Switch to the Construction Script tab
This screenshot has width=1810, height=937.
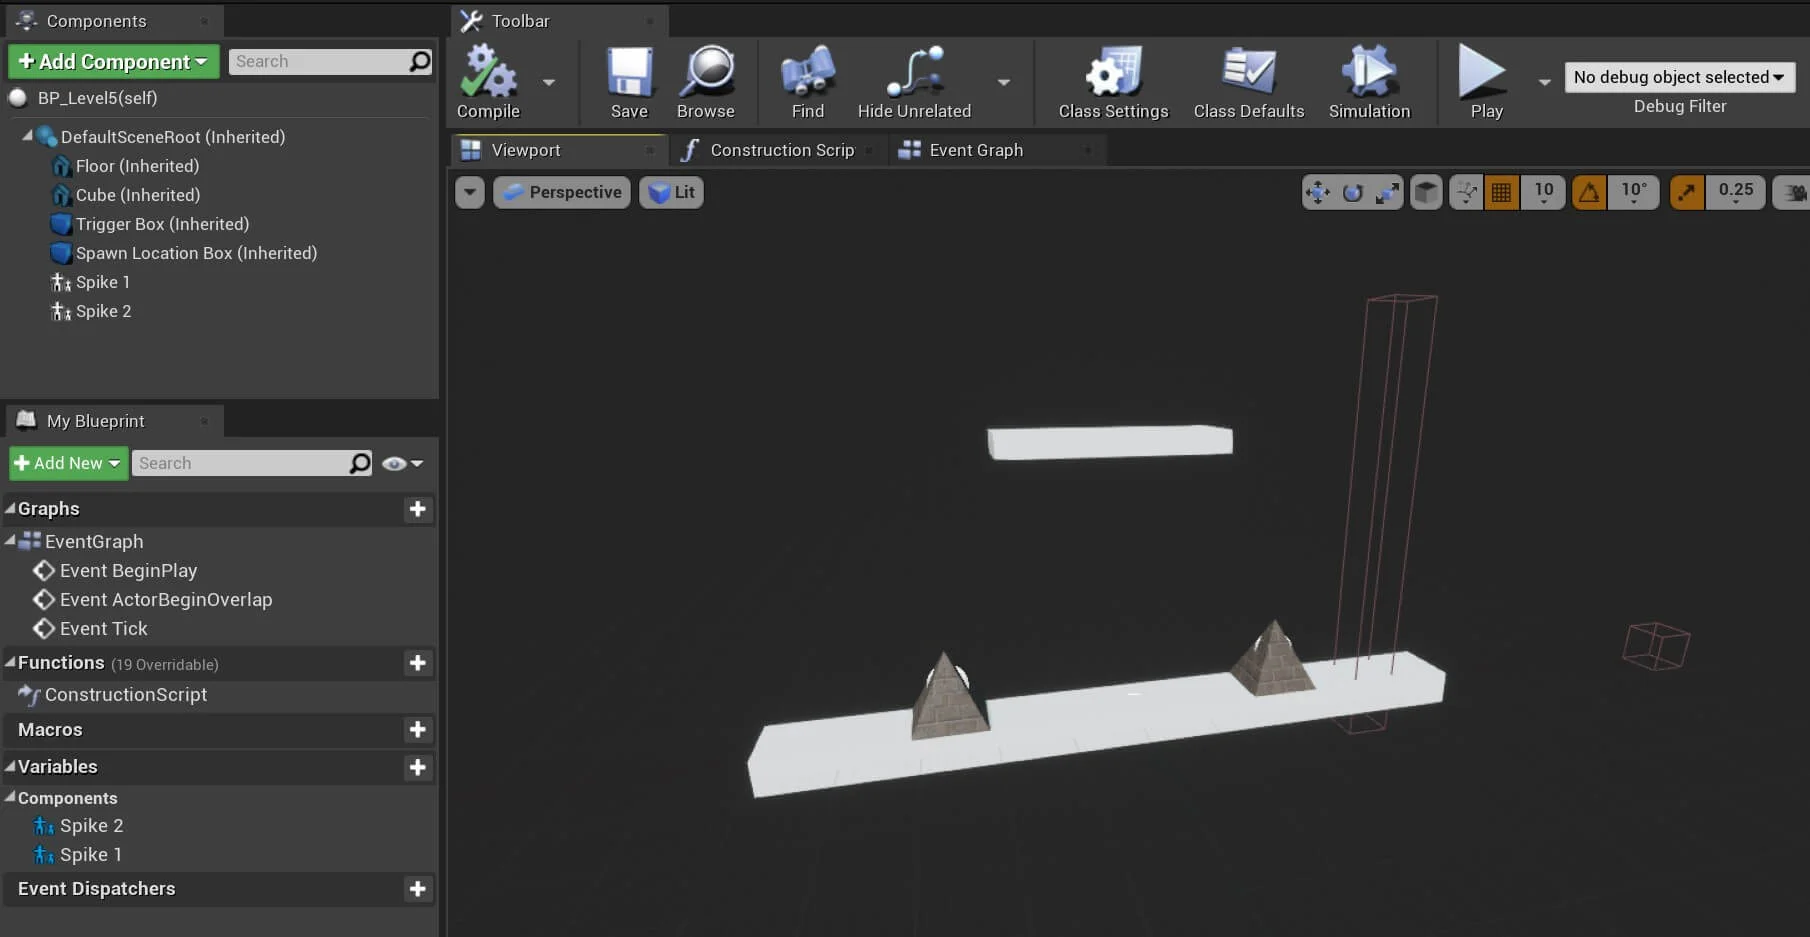781,150
